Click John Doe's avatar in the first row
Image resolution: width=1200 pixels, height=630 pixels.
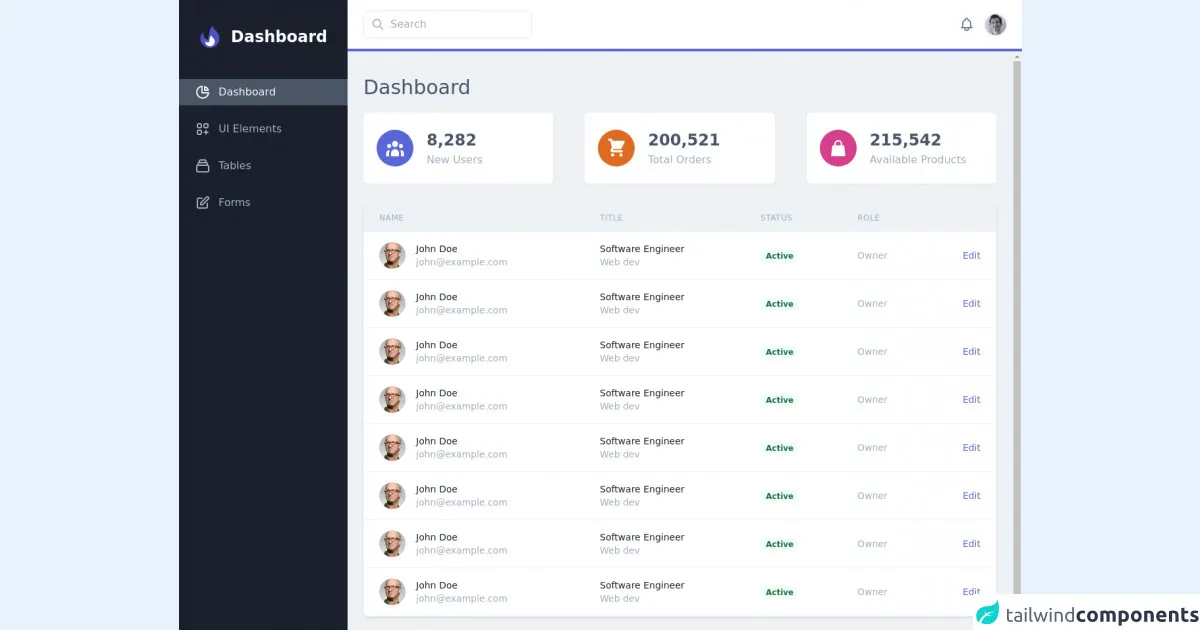392,256
